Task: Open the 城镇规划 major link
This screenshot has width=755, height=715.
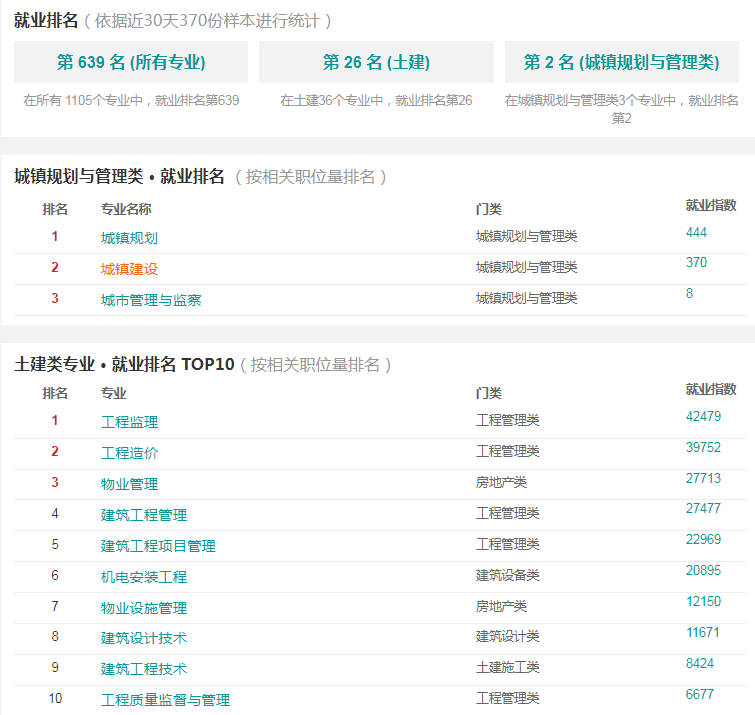Action: click(x=129, y=238)
